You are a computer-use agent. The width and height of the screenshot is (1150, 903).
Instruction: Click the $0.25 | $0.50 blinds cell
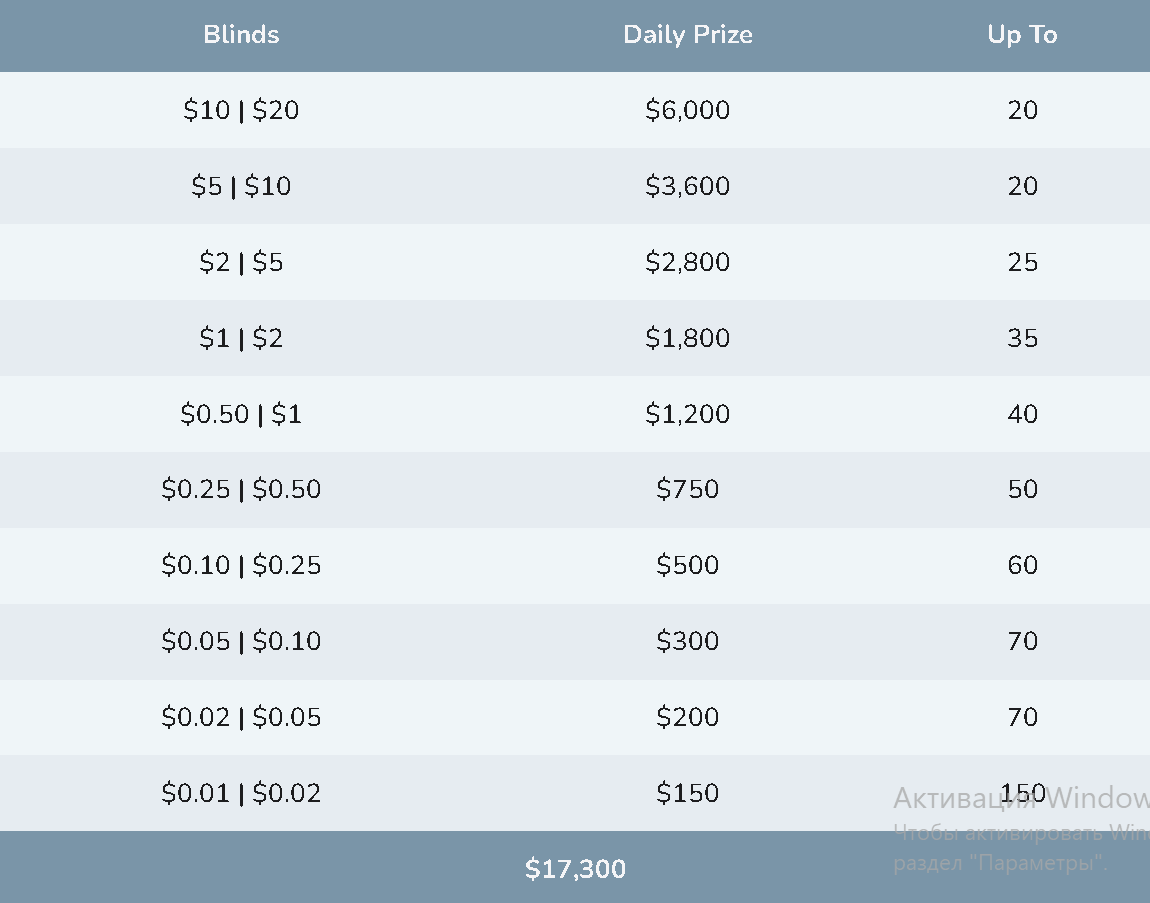(241, 489)
